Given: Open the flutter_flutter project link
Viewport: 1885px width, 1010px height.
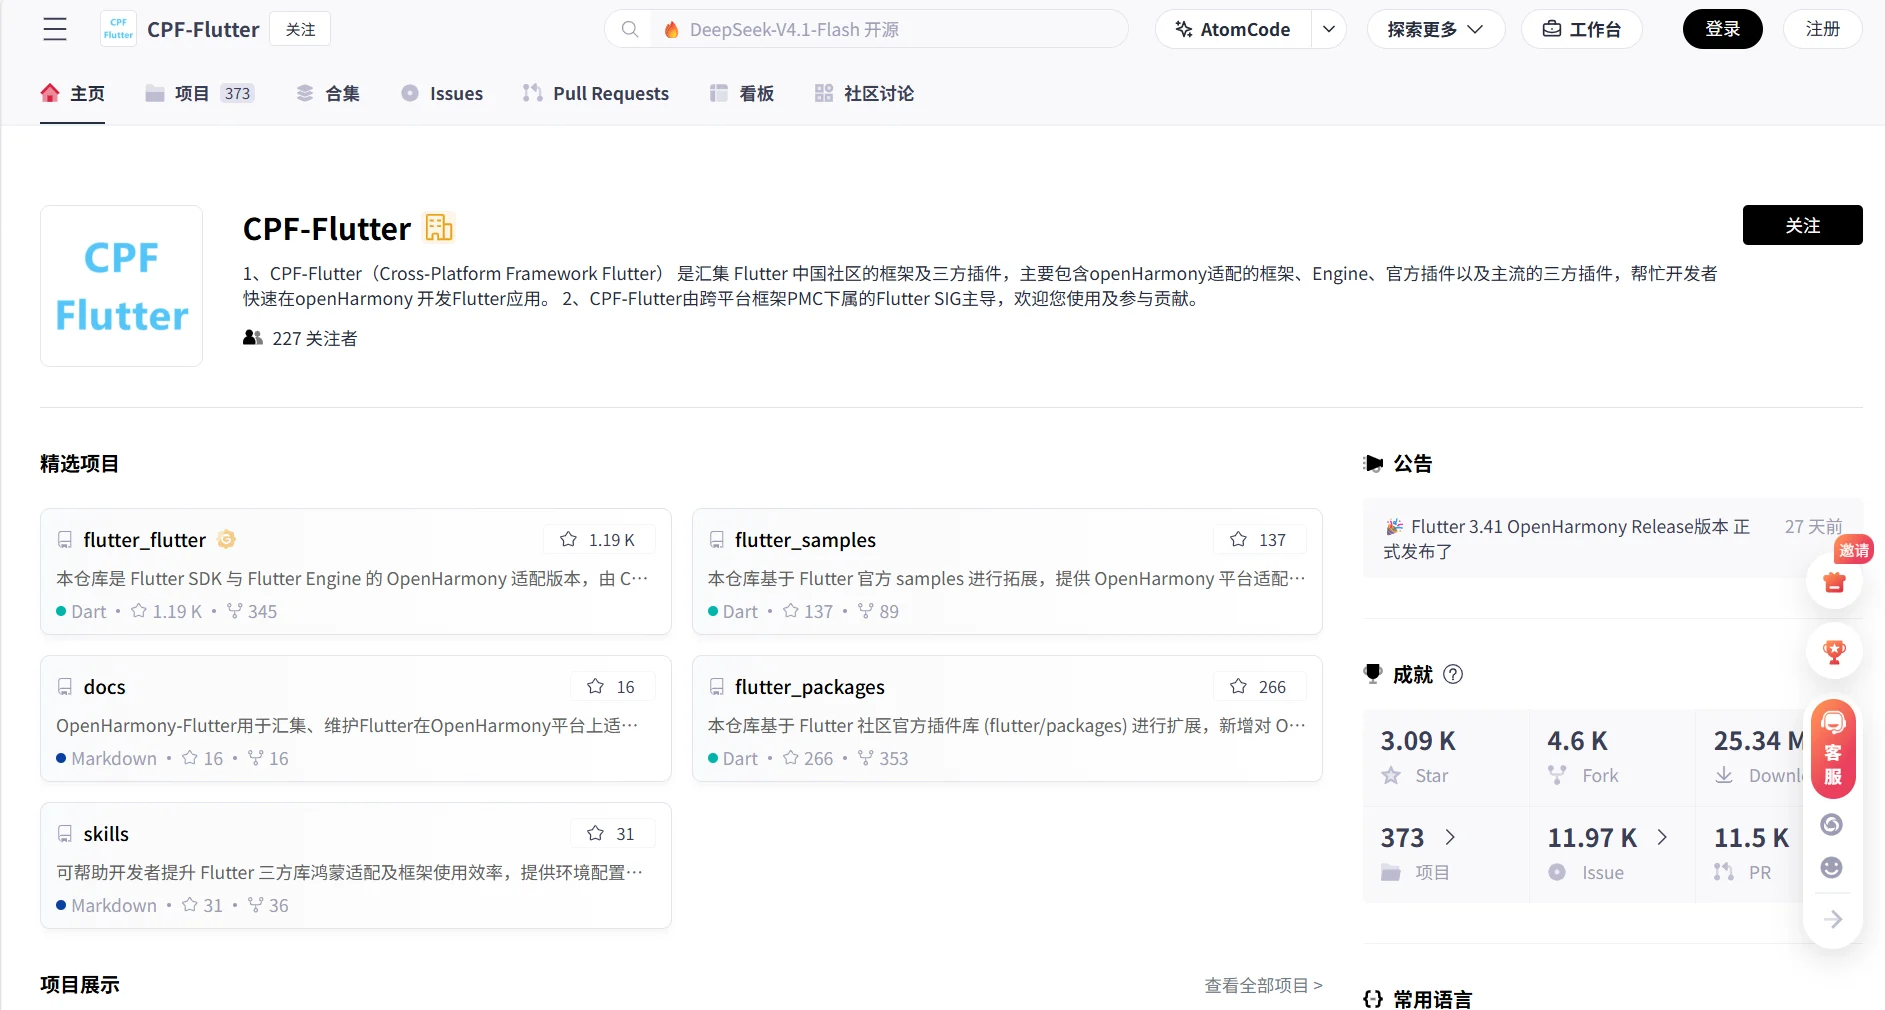Looking at the screenshot, I should click(x=144, y=539).
